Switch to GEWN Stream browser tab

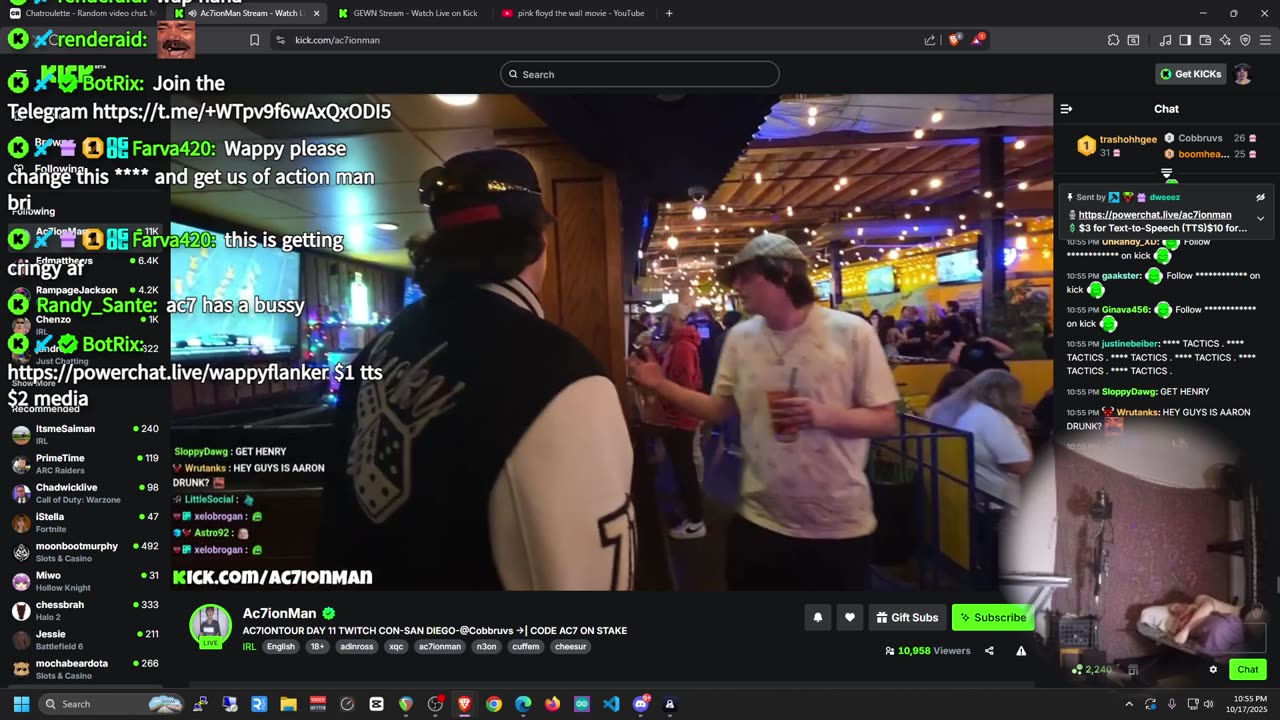tap(408, 13)
